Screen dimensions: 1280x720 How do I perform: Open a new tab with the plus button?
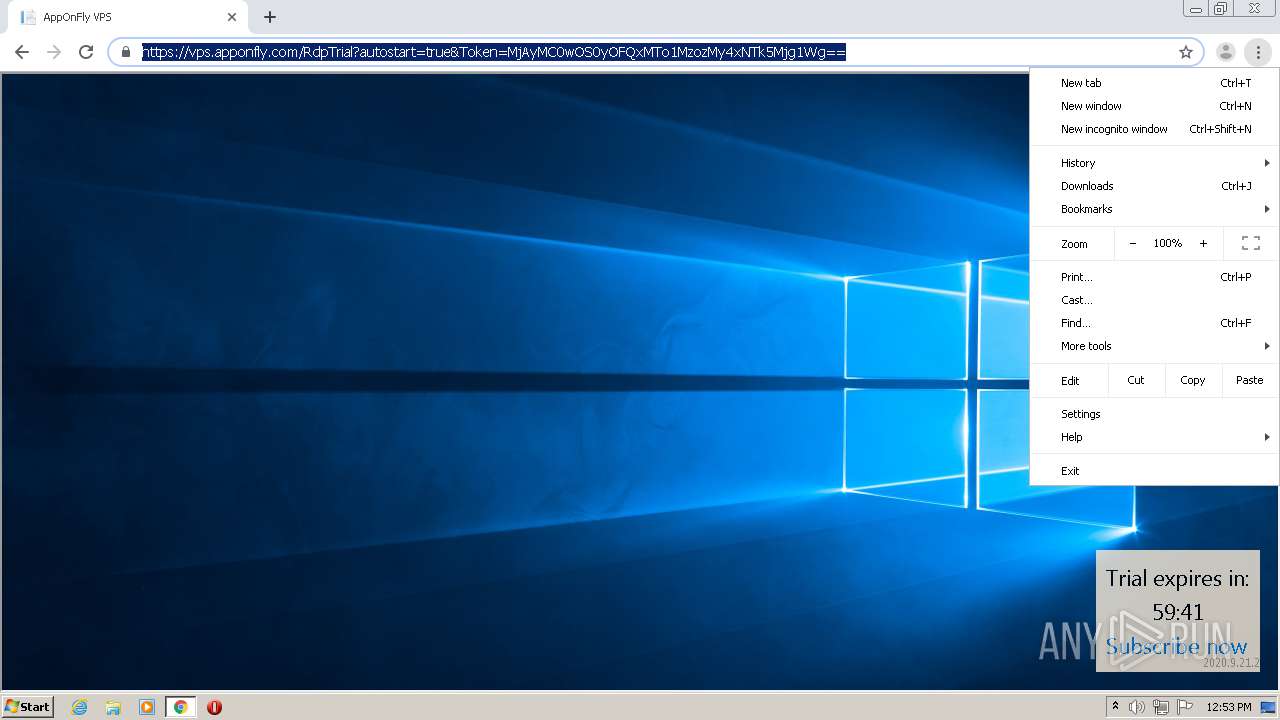point(270,17)
